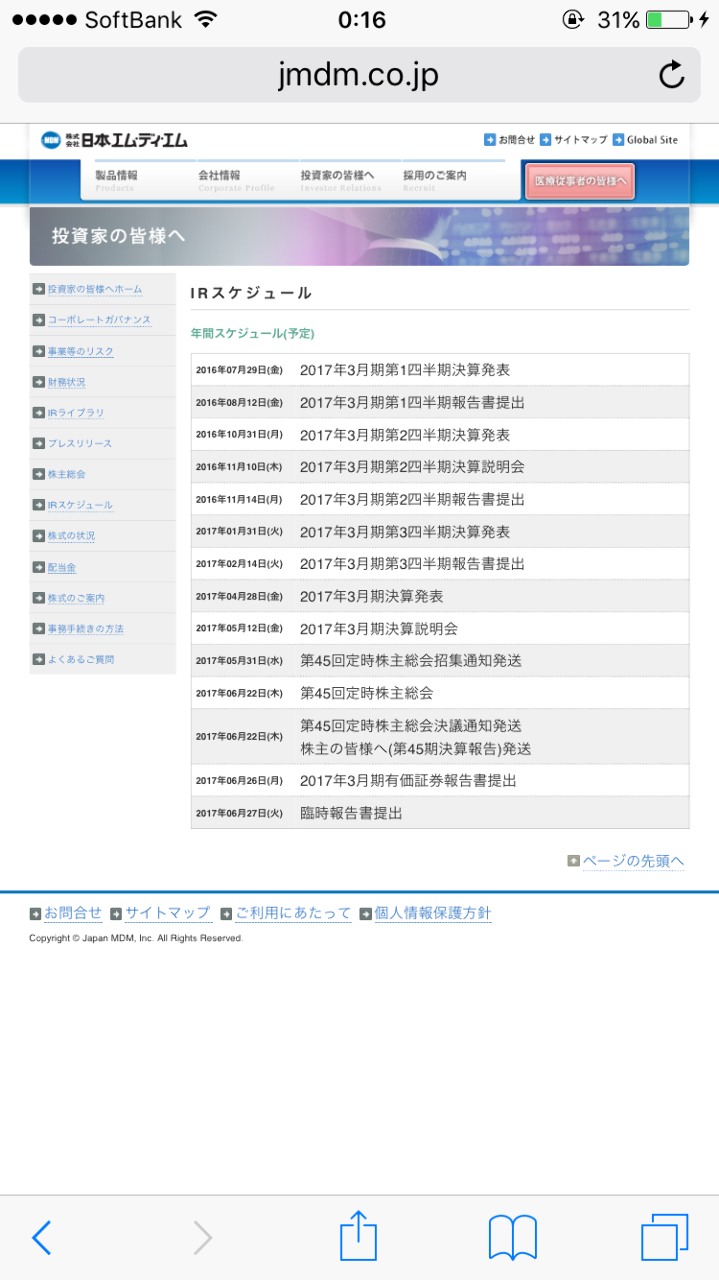Tap the Safari forward arrow
This screenshot has height=1280, width=719.
[202, 1238]
